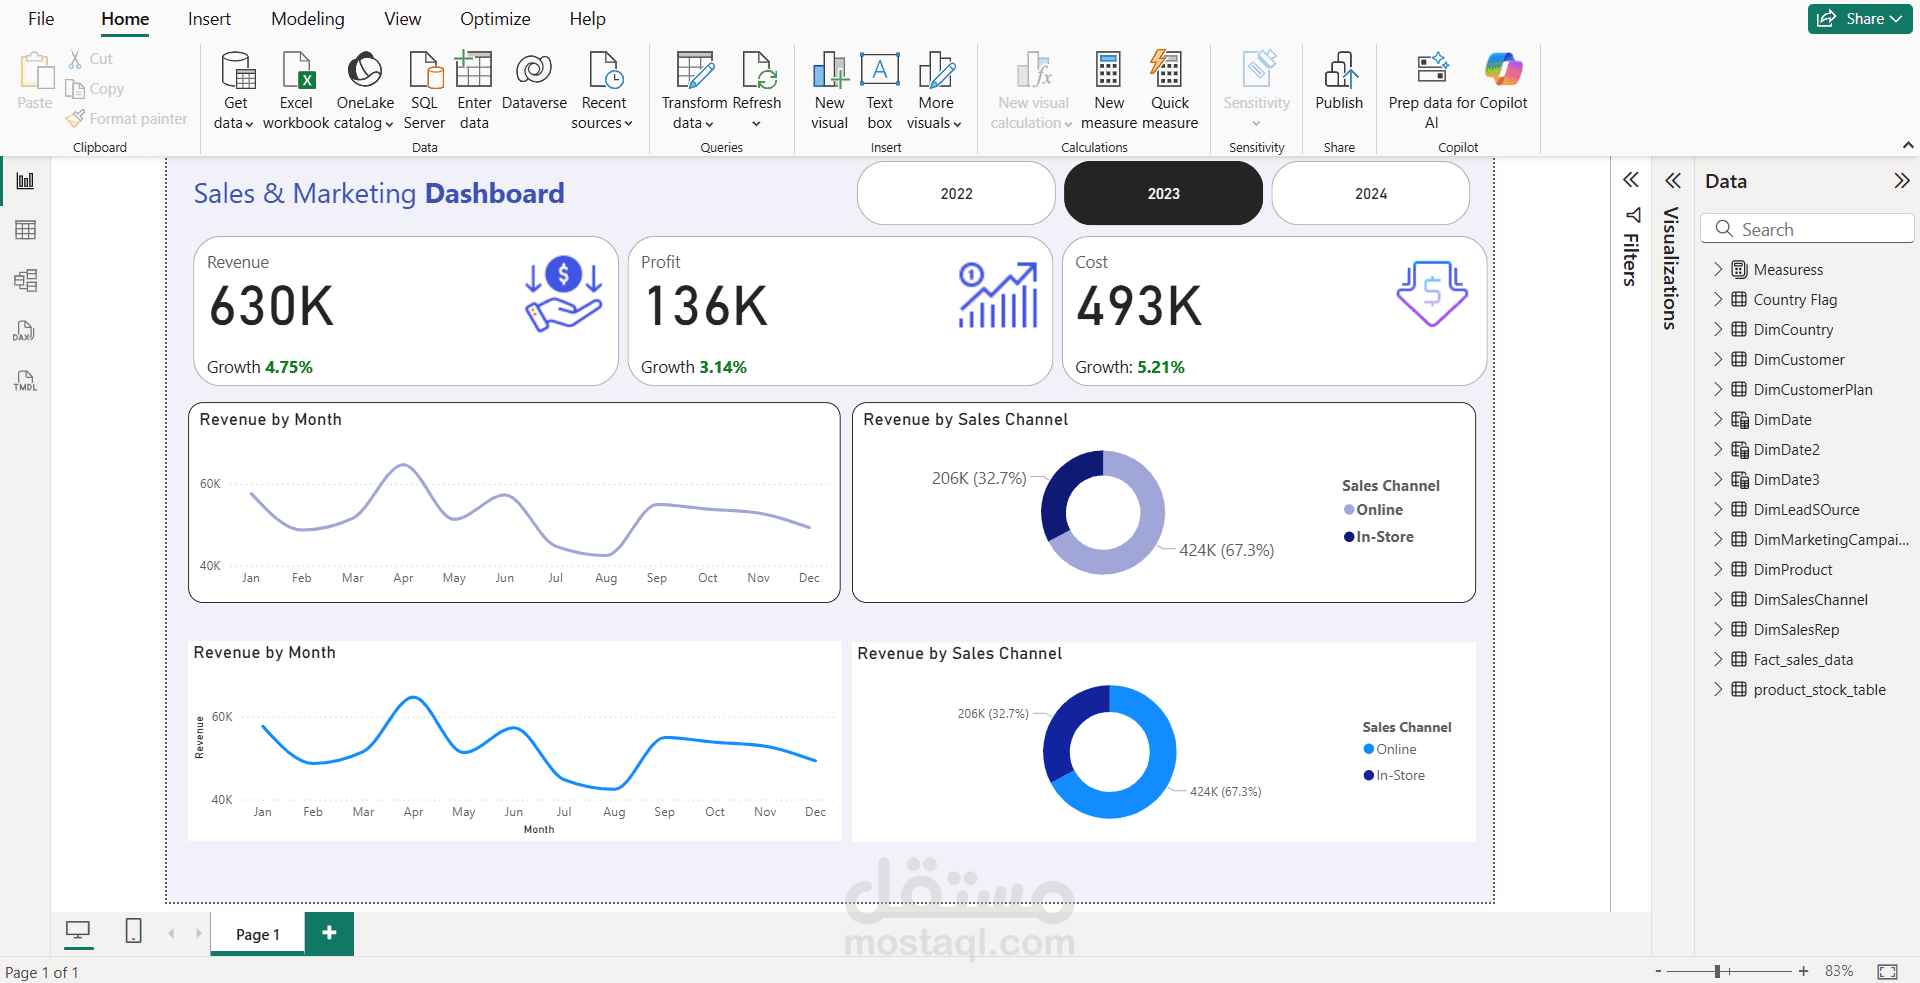Switch to the Optimize ribbon tab
1920x983 pixels.
[x=495, y=18]
